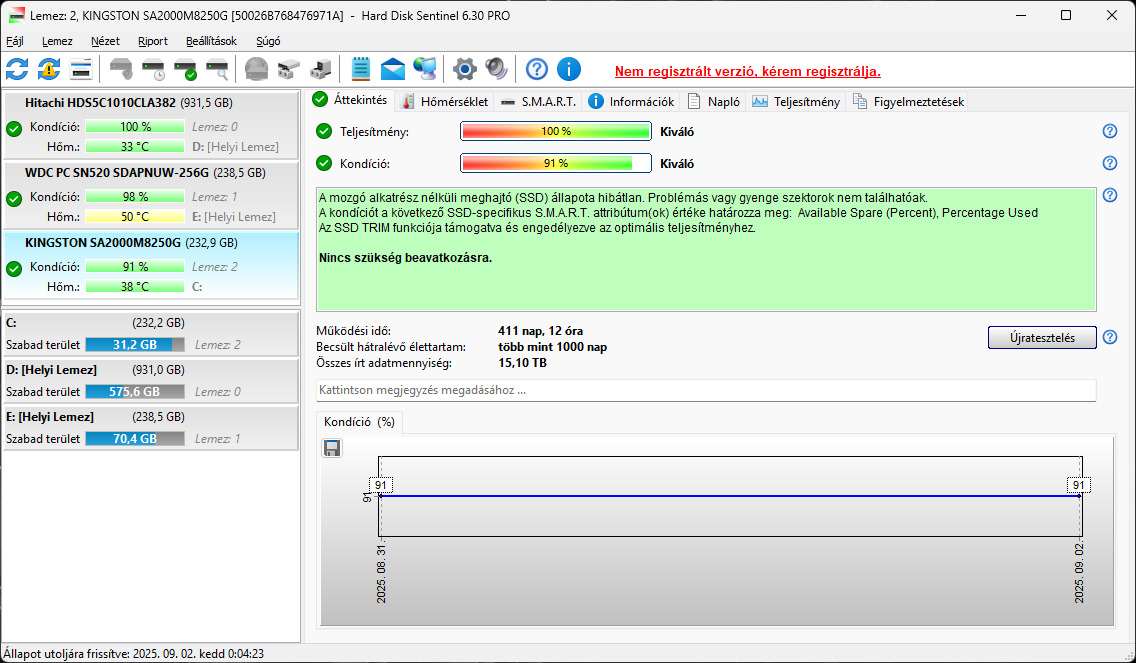Click the disk bar panel toolbar icon

pyautogui.click(x=80, y=69)
